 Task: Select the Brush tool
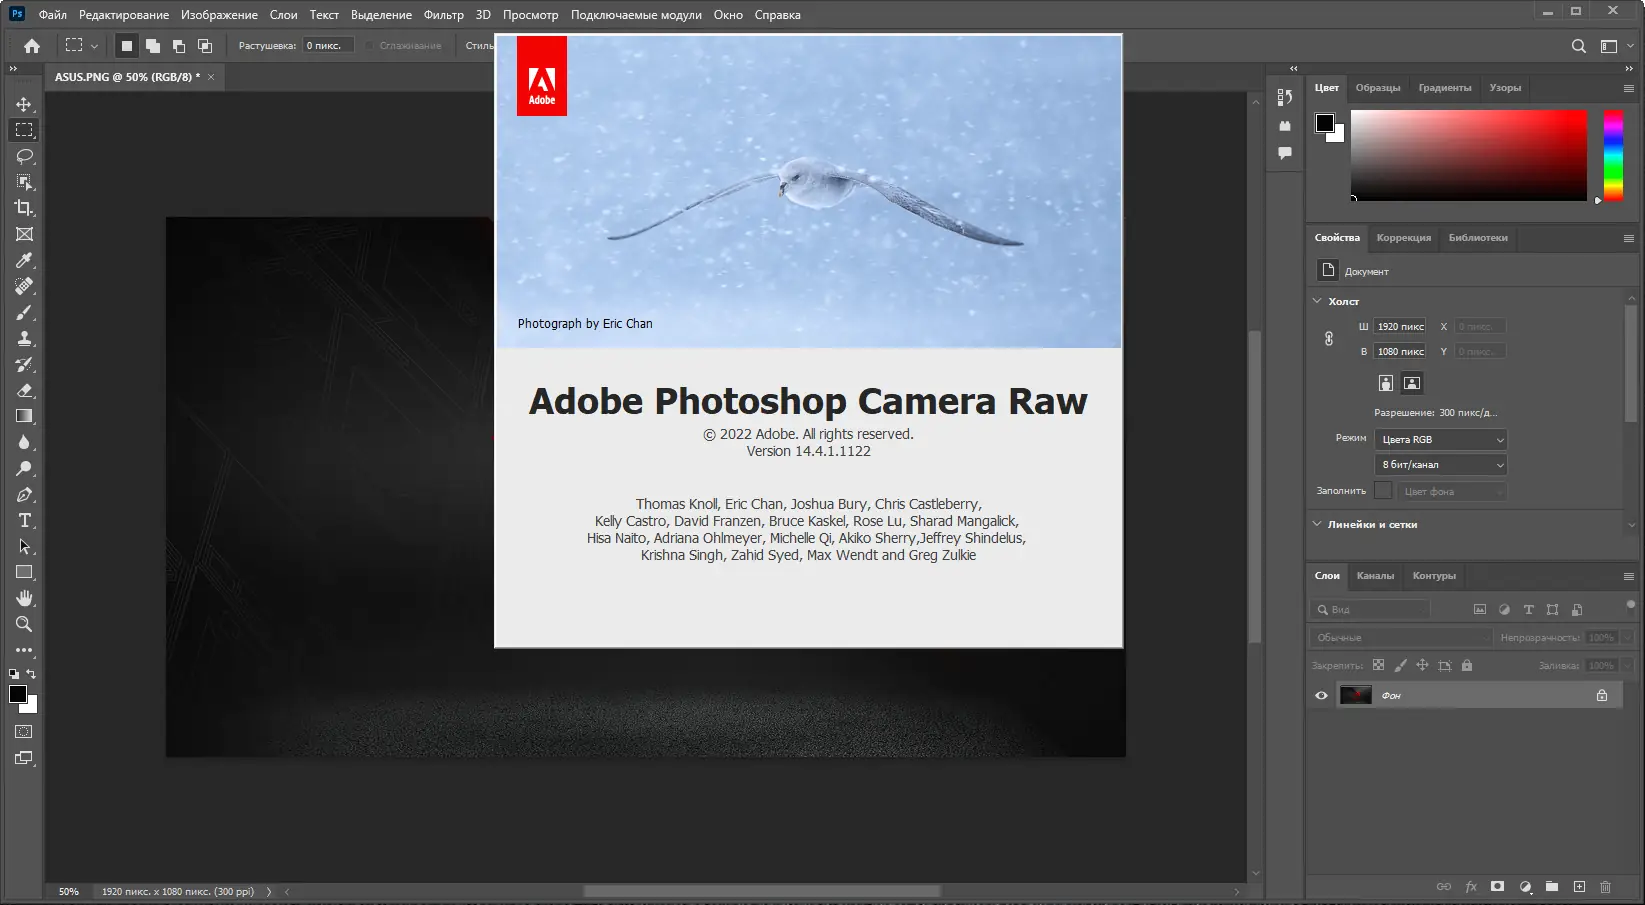click(x=24, y=313)
